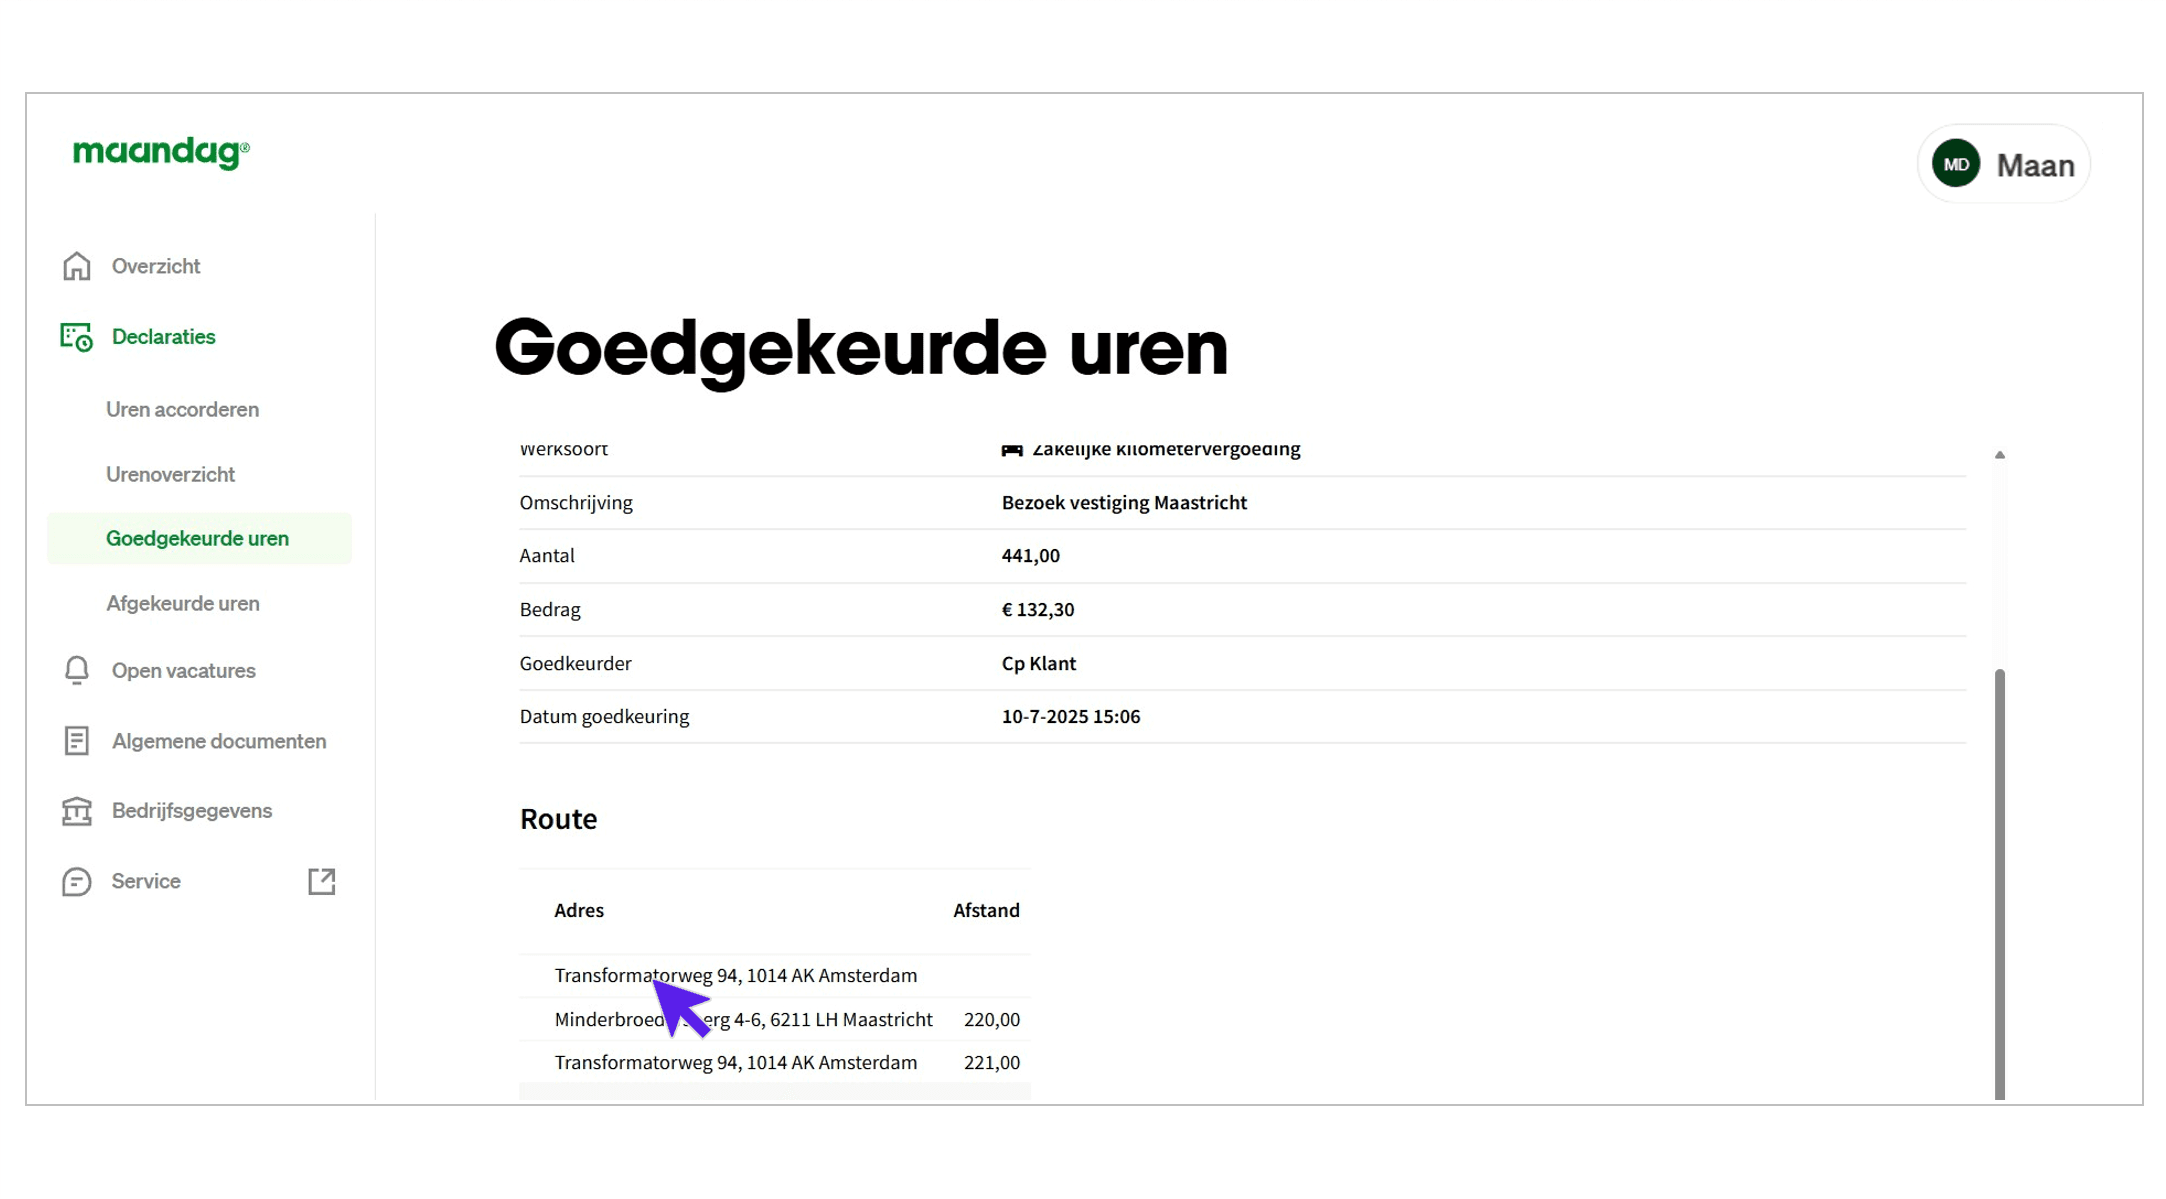2166x1199 pixels.
Task: Click the external link icon beside Service
Action: [321, 881]
